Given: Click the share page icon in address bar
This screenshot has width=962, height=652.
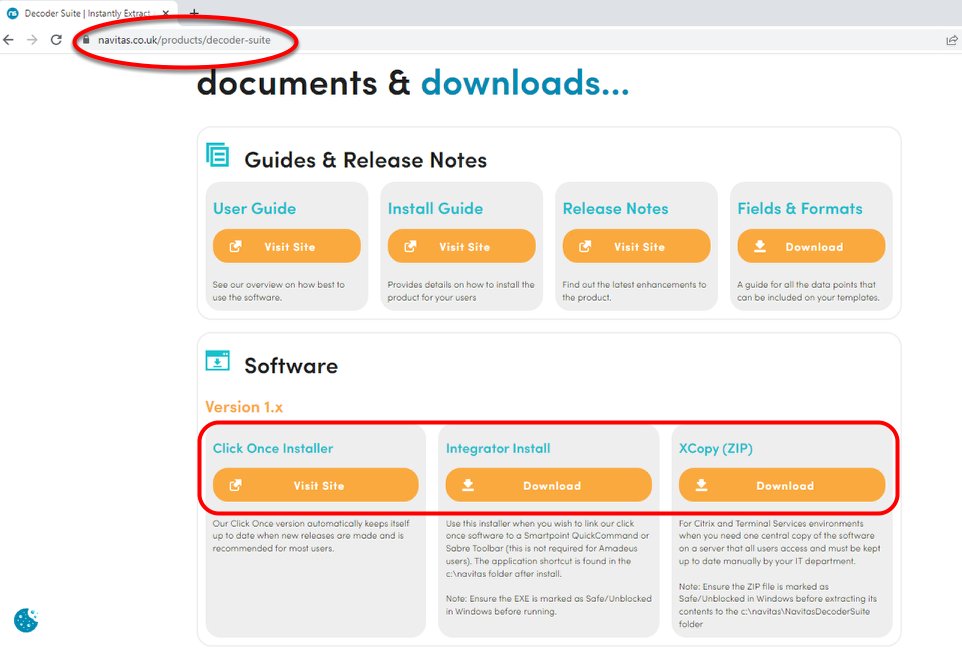Looking at the screenshot, I should [x=952, y=40].
